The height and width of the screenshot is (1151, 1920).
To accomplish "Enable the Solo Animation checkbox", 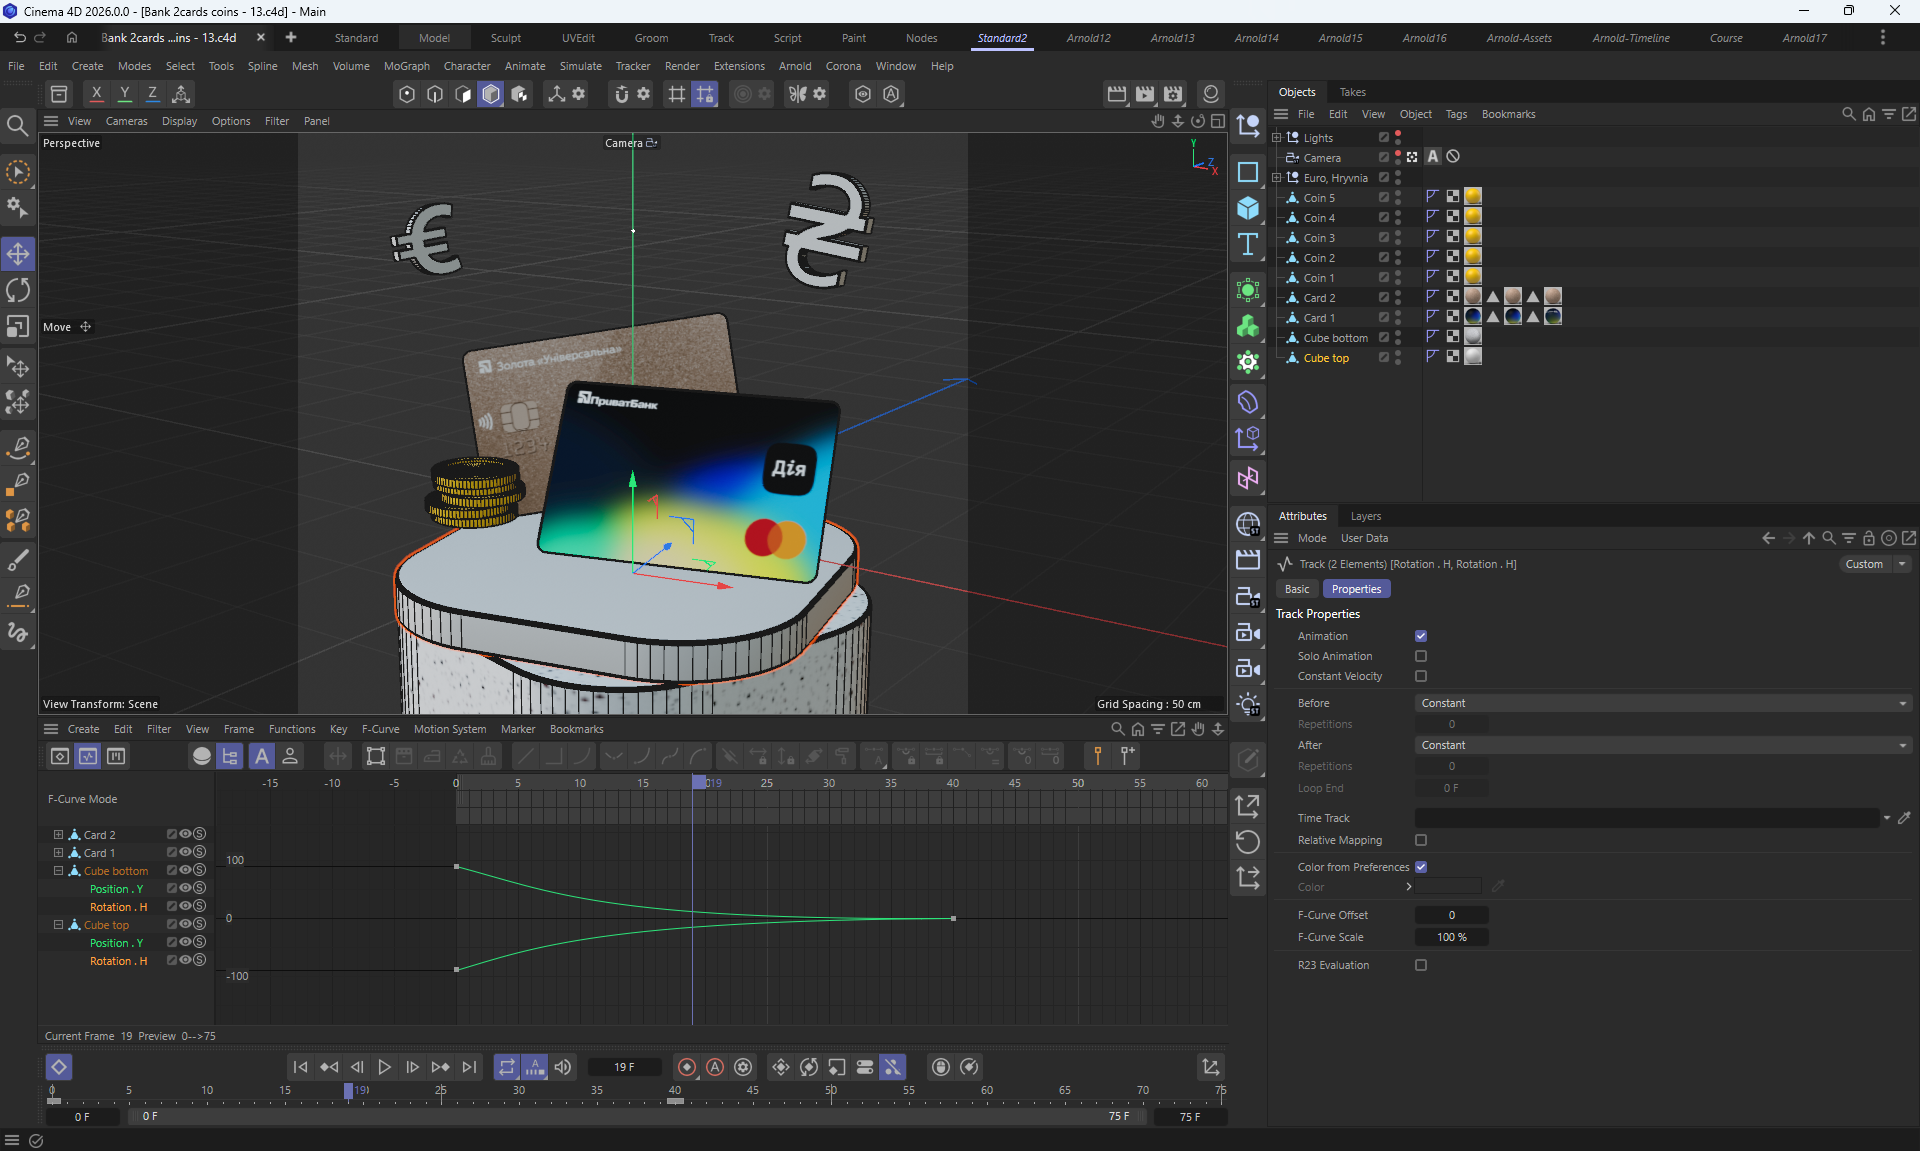I will tap(1421, 656).
